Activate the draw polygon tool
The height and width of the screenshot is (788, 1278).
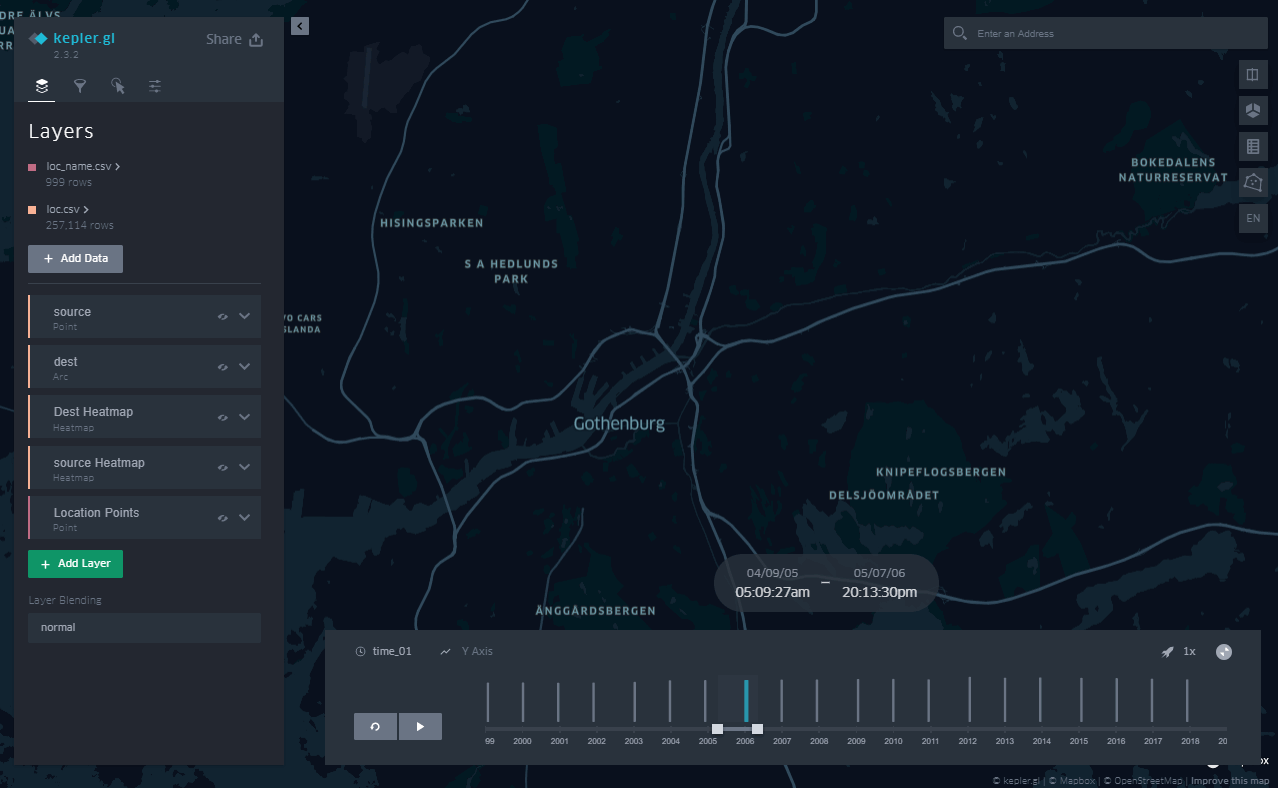coord(1253,182)
